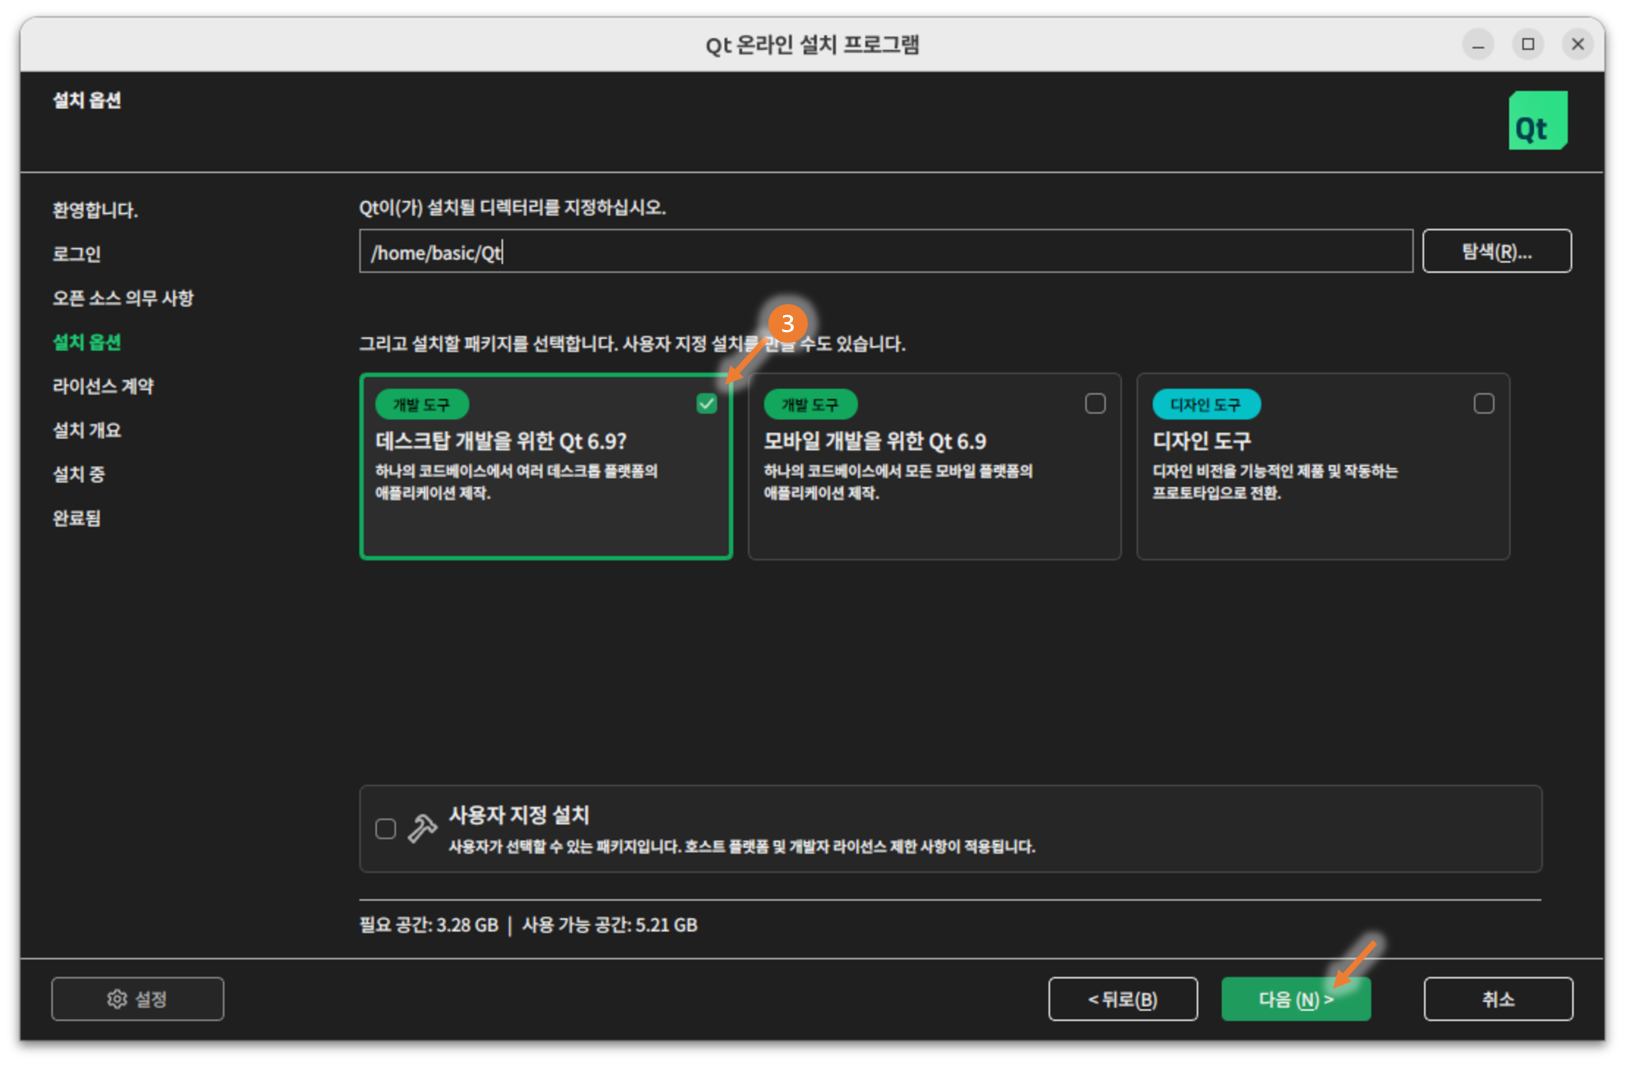The image size is (1625, 1065).
Task: Close the Qt installer window
Action: [x=1578, y=44]
